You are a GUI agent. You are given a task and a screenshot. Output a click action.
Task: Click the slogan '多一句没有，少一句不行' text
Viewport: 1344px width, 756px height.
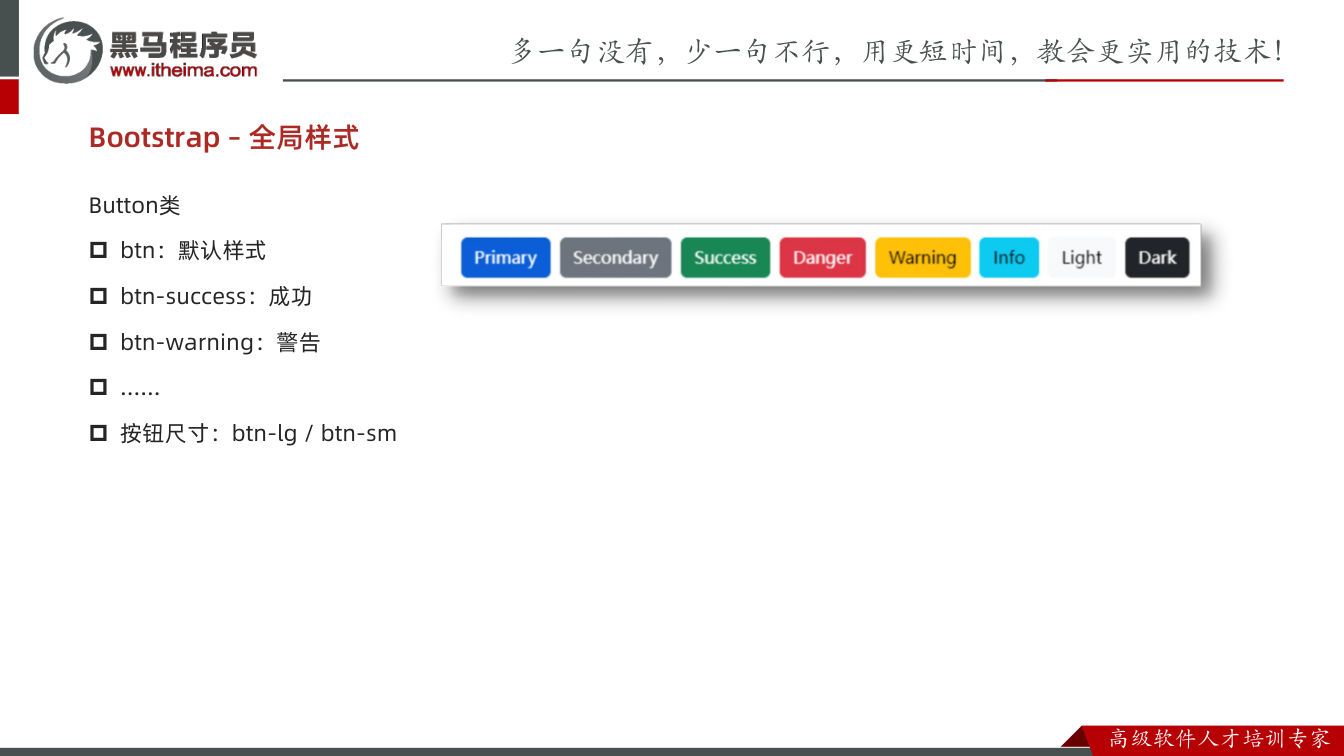click(671, 51)
